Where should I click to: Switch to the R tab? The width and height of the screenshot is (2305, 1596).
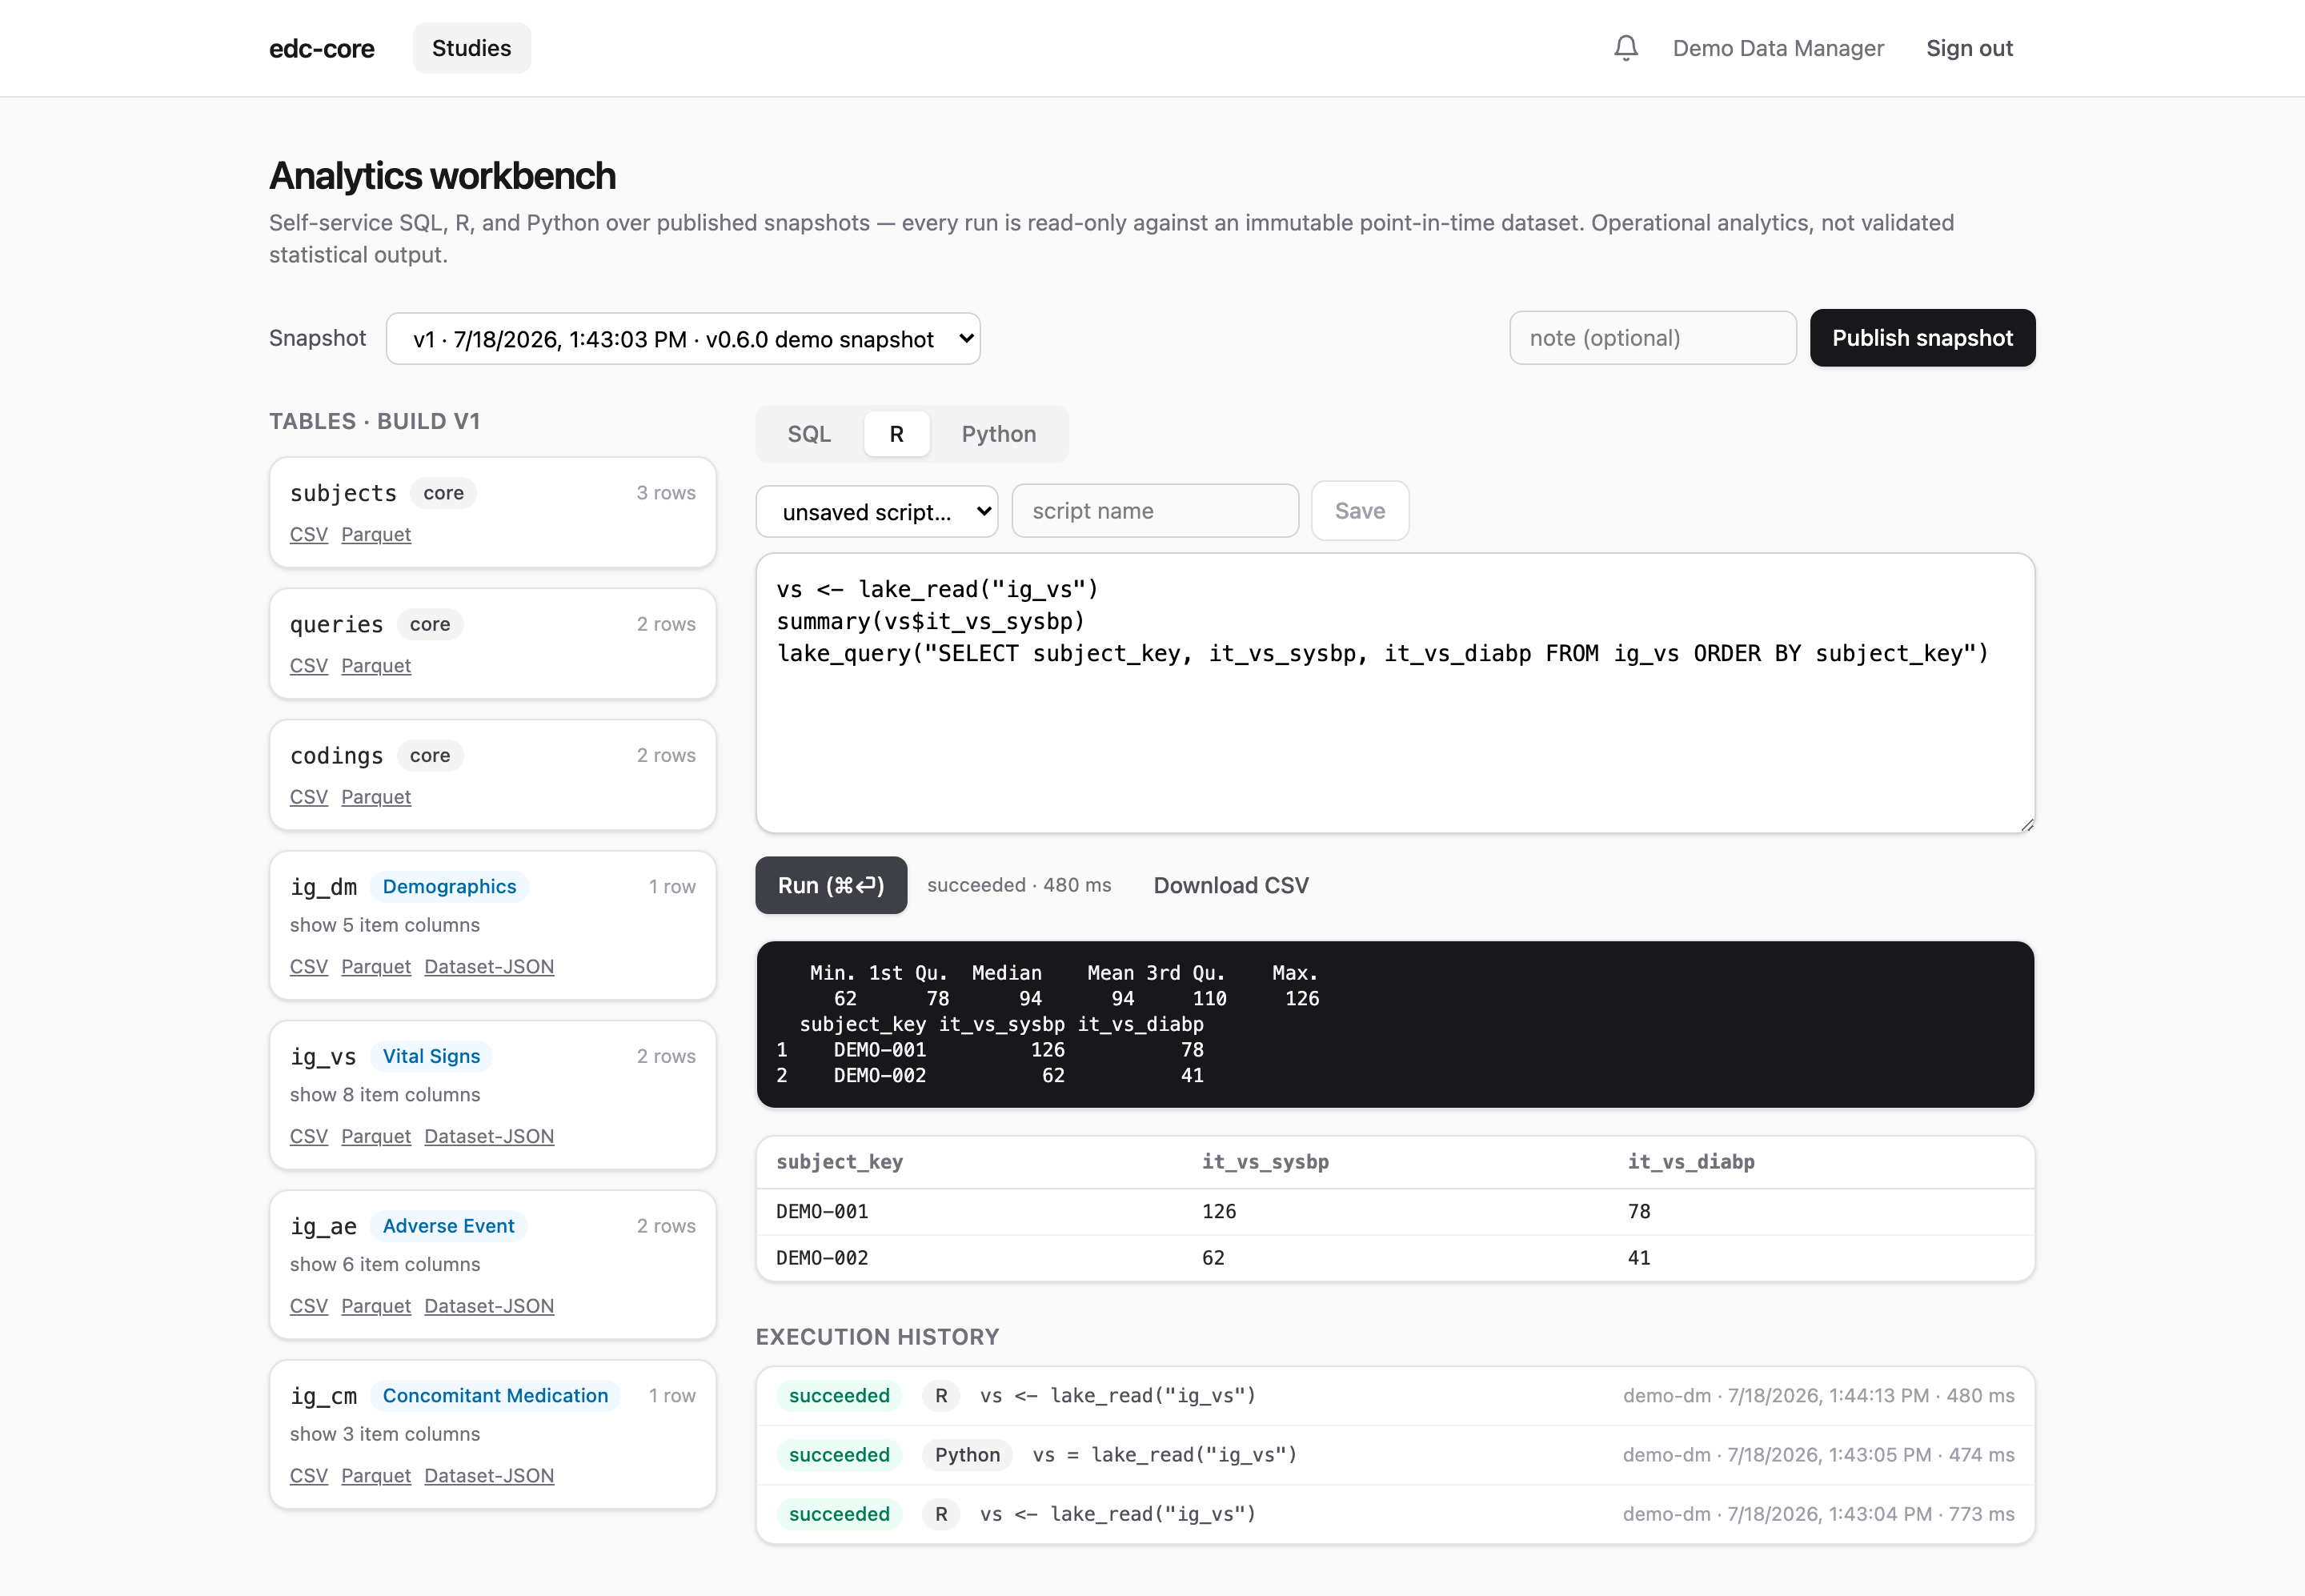(896, 434)
